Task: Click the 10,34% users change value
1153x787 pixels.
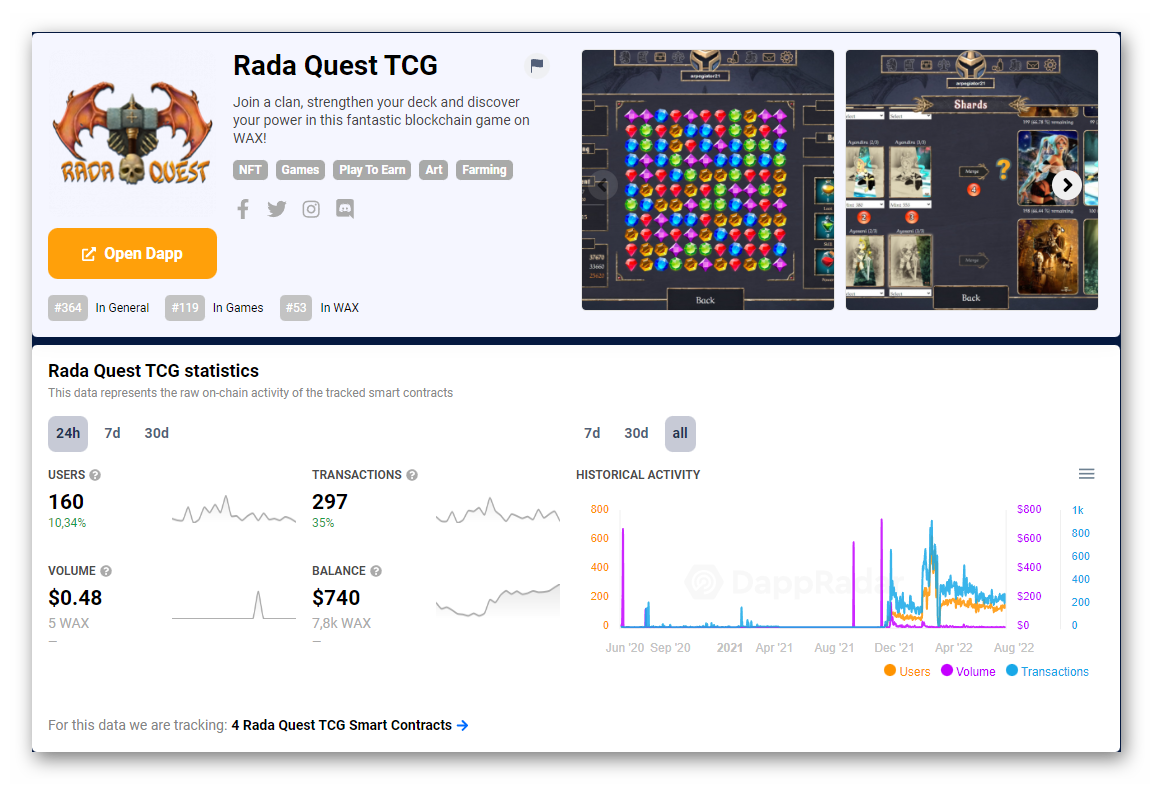Action: [x=67, y=523]
